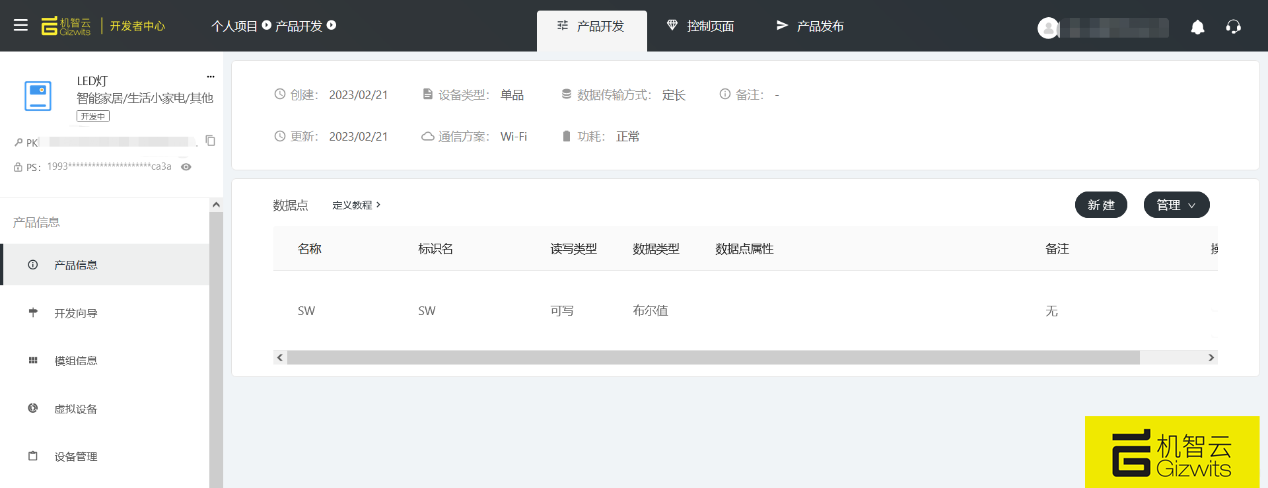Click the 模组信息 grid icon
Image resolution: width=1268 pixels, height=488 pixels.
[33, 361]
